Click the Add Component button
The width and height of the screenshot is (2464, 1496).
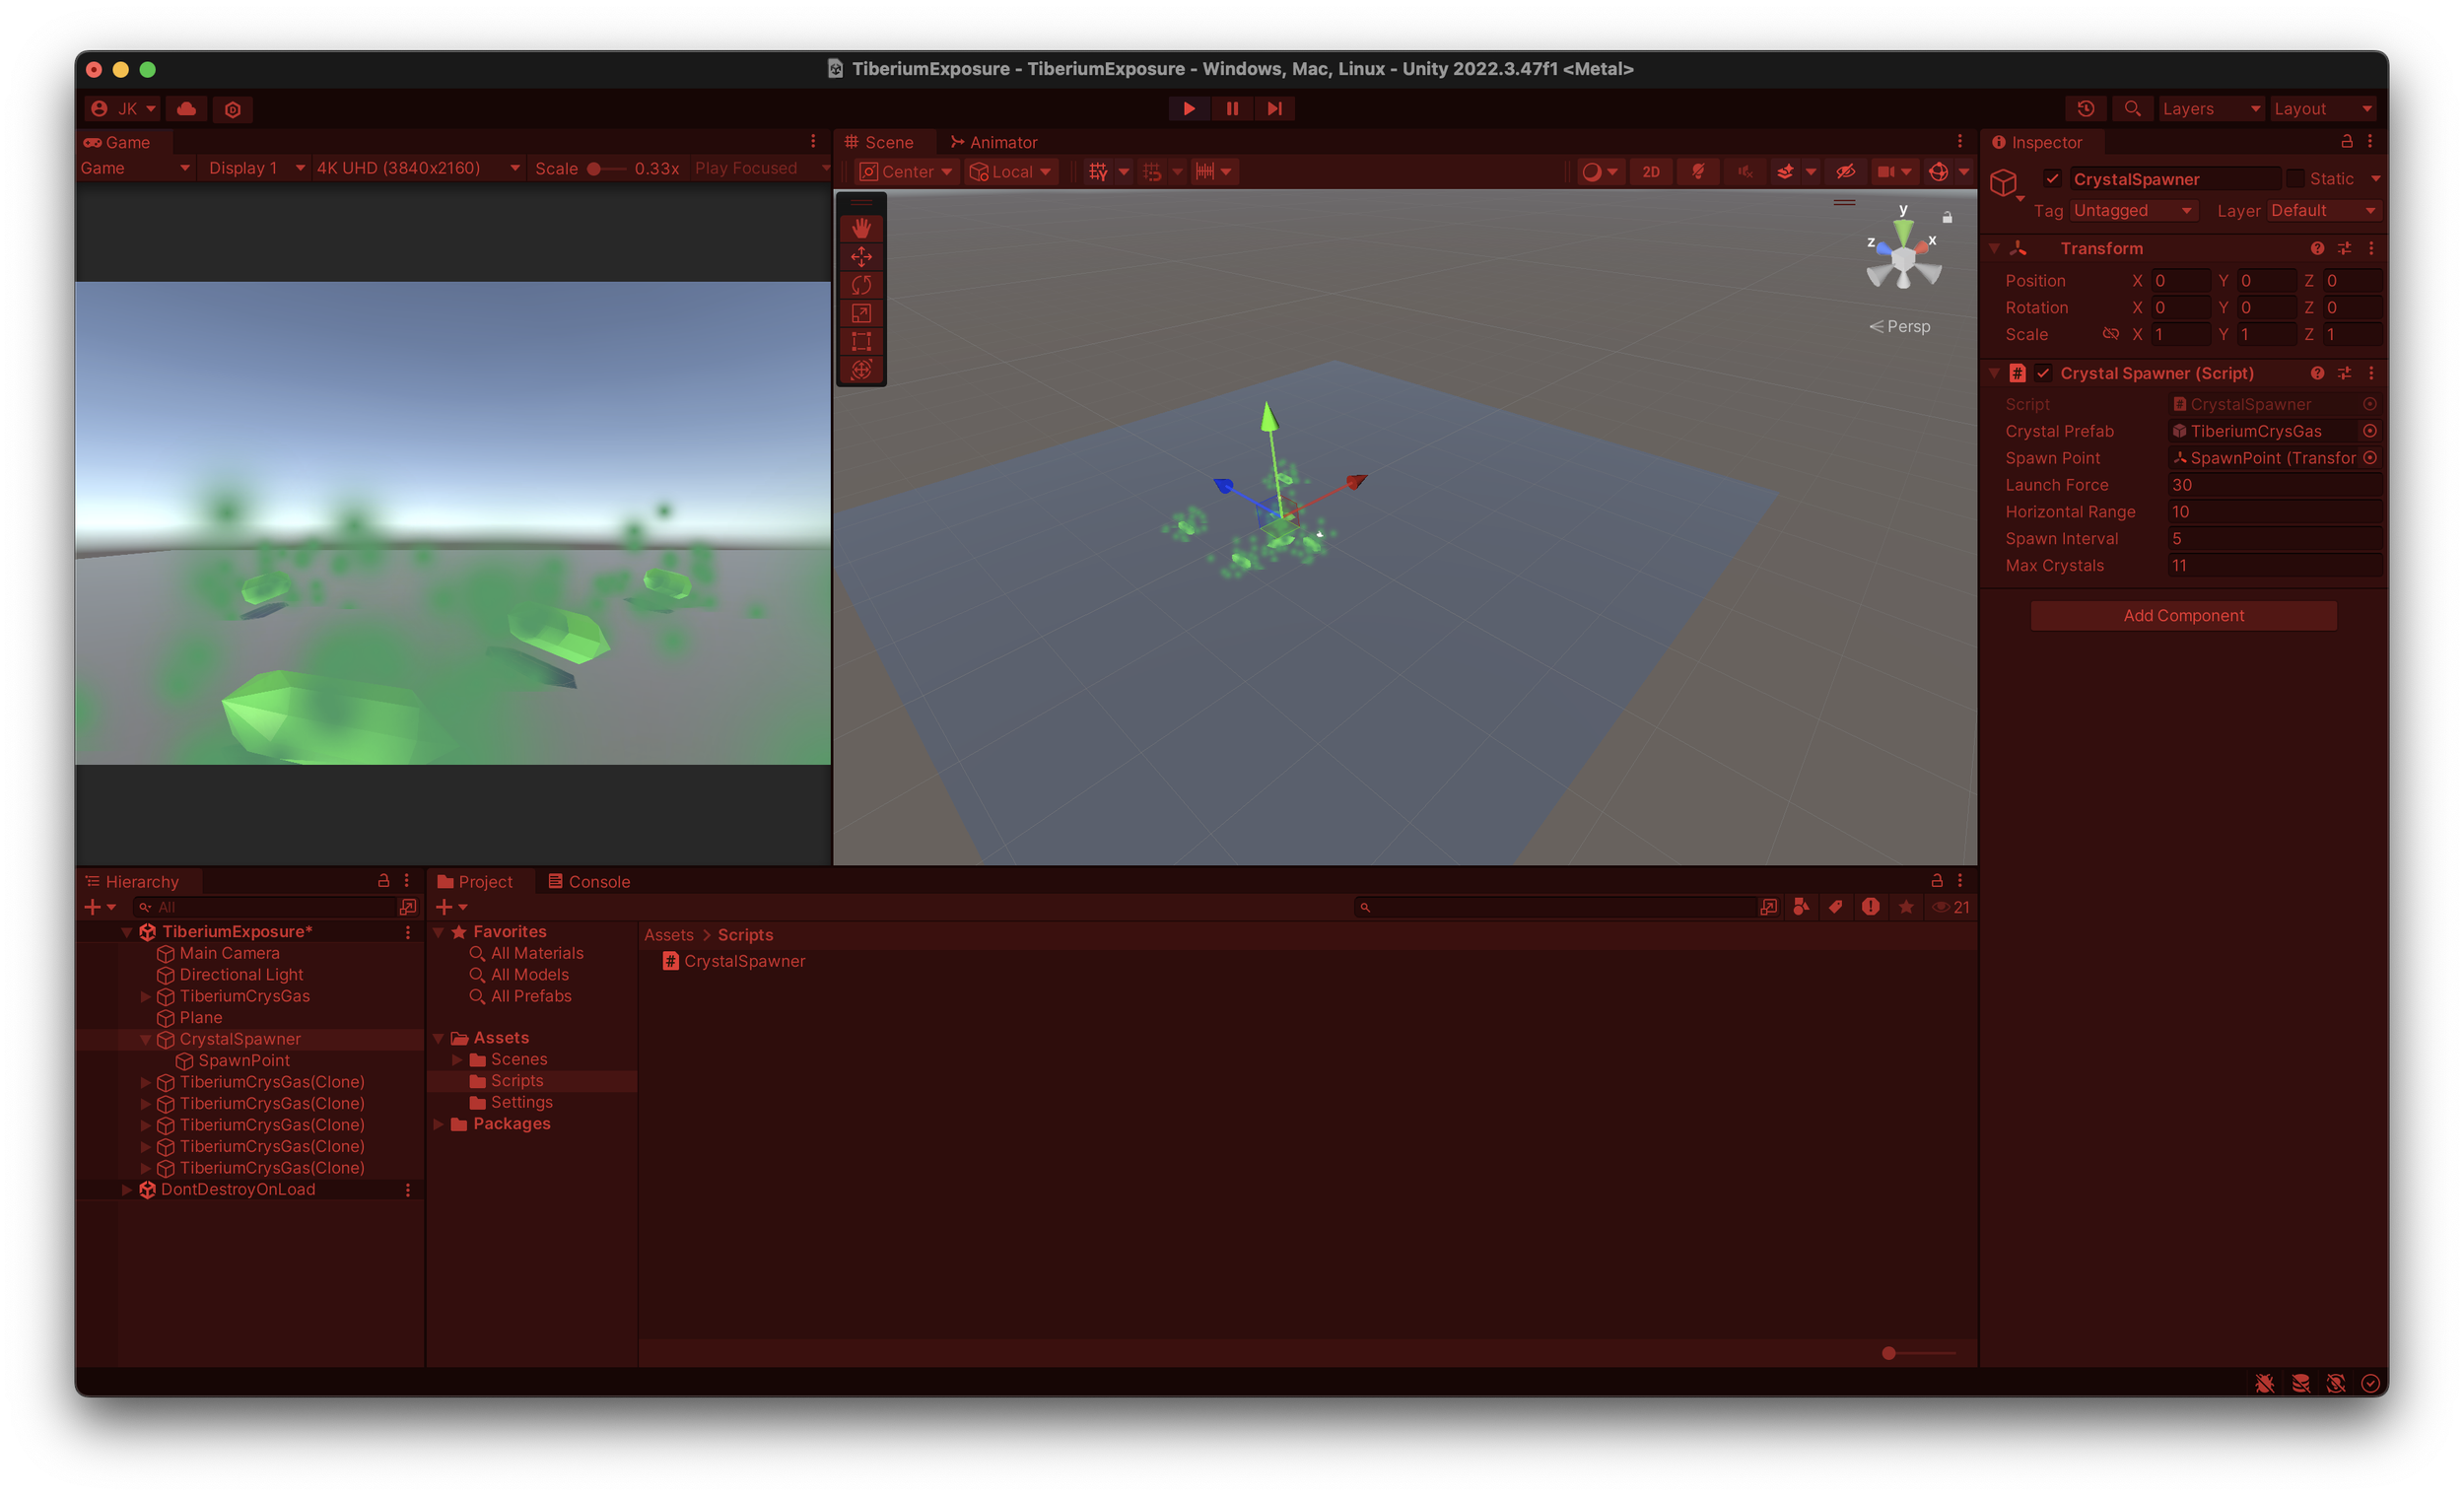click(2183, 615)
